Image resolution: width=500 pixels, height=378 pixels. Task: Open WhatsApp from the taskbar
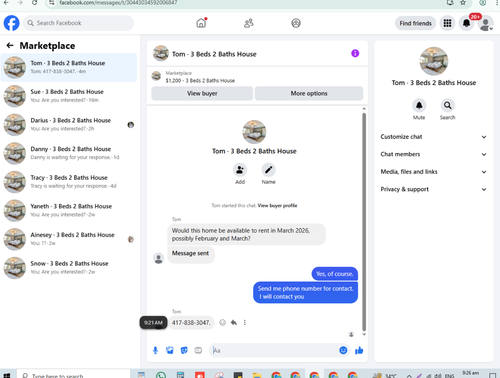pos(161,375)
